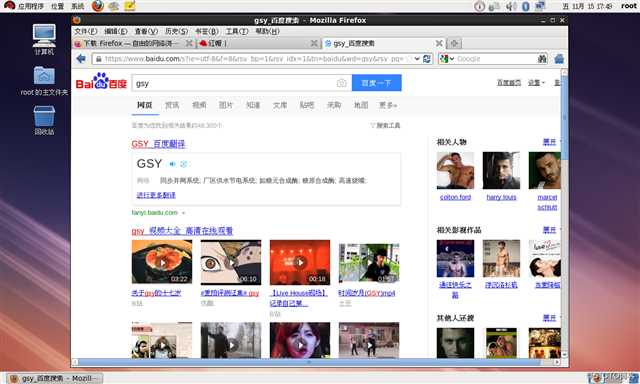The image size is (640, 384).
Task: Open the 历史(S) History menu in Firefox
Action: (x=176, y=31)
